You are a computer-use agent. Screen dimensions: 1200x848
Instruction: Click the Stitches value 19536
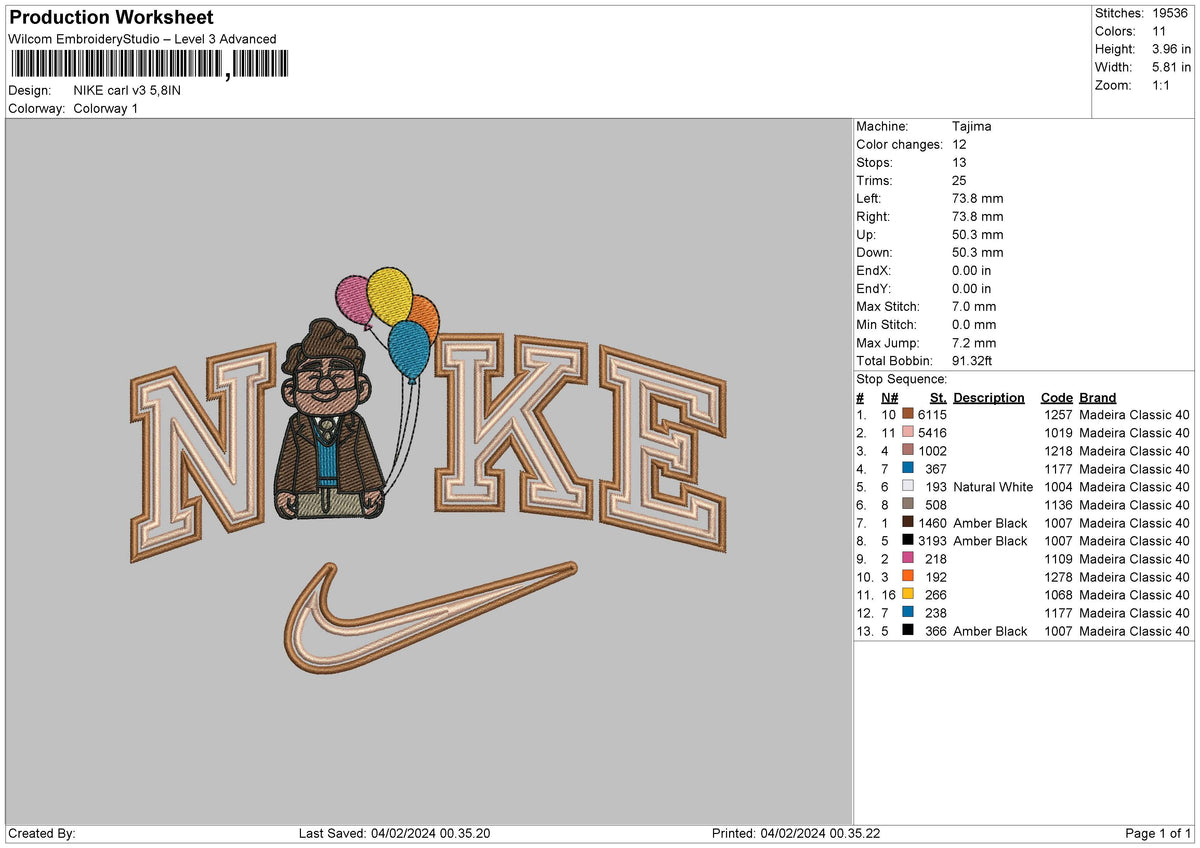(1172, 13)
